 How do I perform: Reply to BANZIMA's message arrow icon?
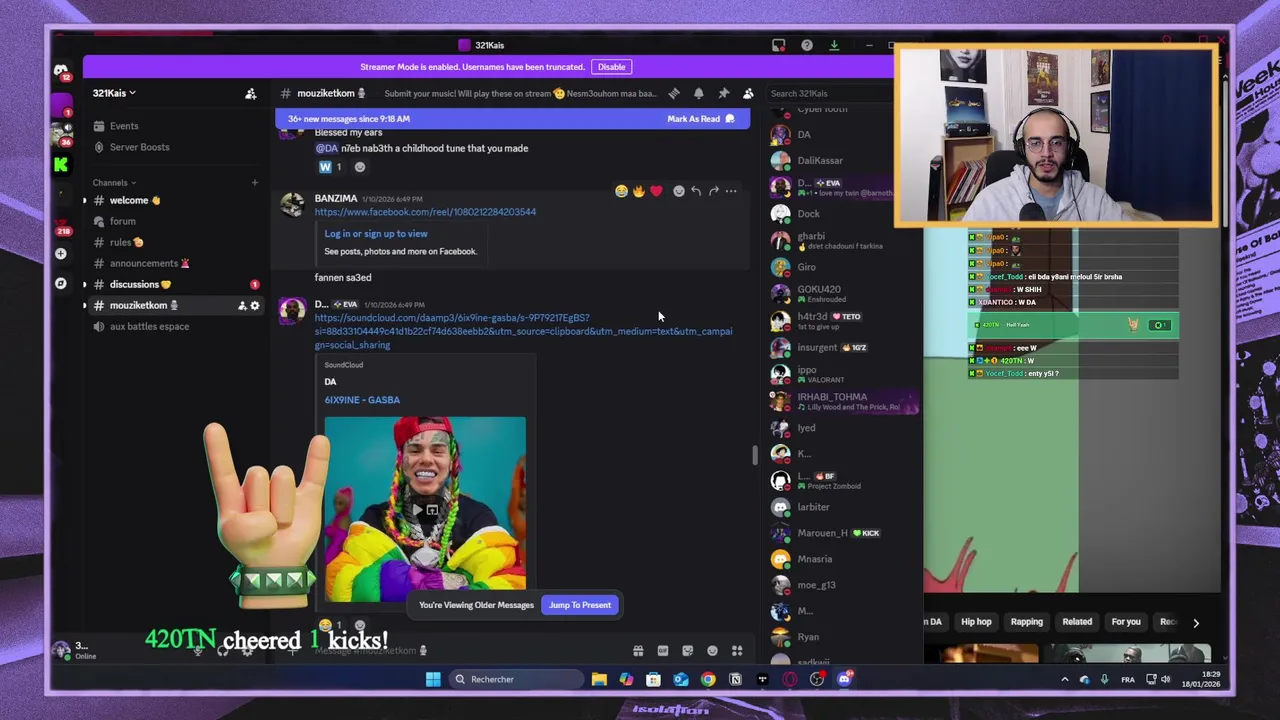696,191
